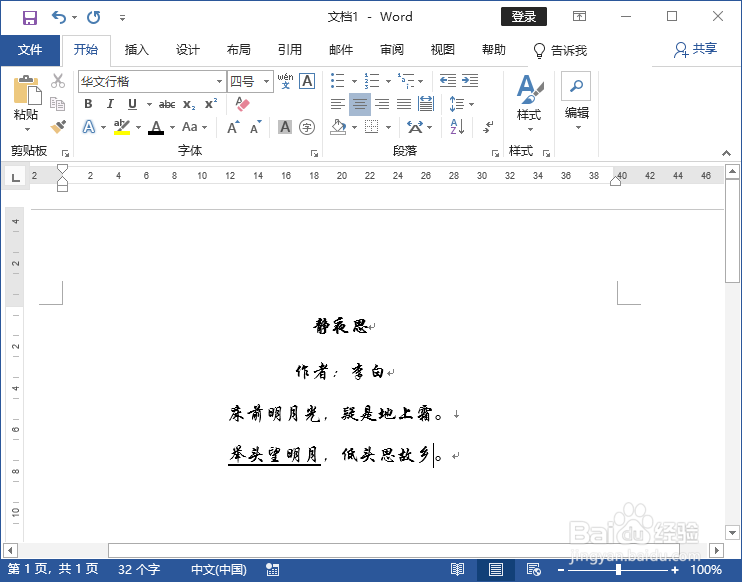Align text left

click(337, 104)
